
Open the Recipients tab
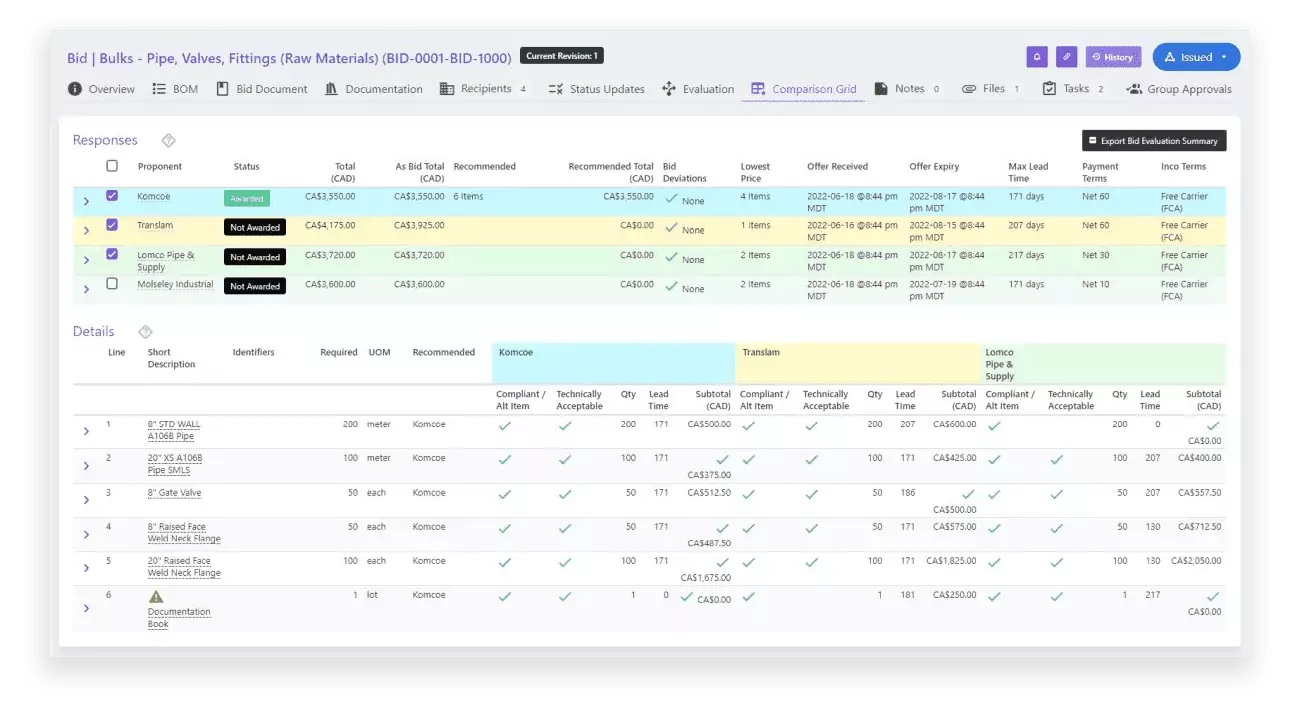coord(483,89)
